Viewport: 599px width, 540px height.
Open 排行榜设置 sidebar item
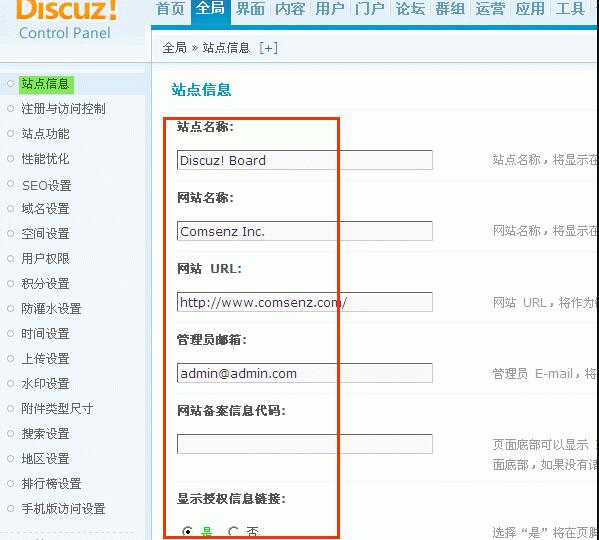pyautogui.click(x=52, y=484)
